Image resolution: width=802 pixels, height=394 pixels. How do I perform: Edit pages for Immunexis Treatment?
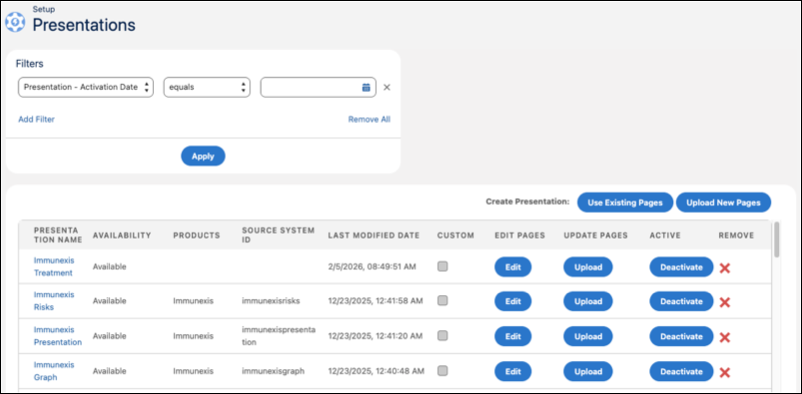513,267
